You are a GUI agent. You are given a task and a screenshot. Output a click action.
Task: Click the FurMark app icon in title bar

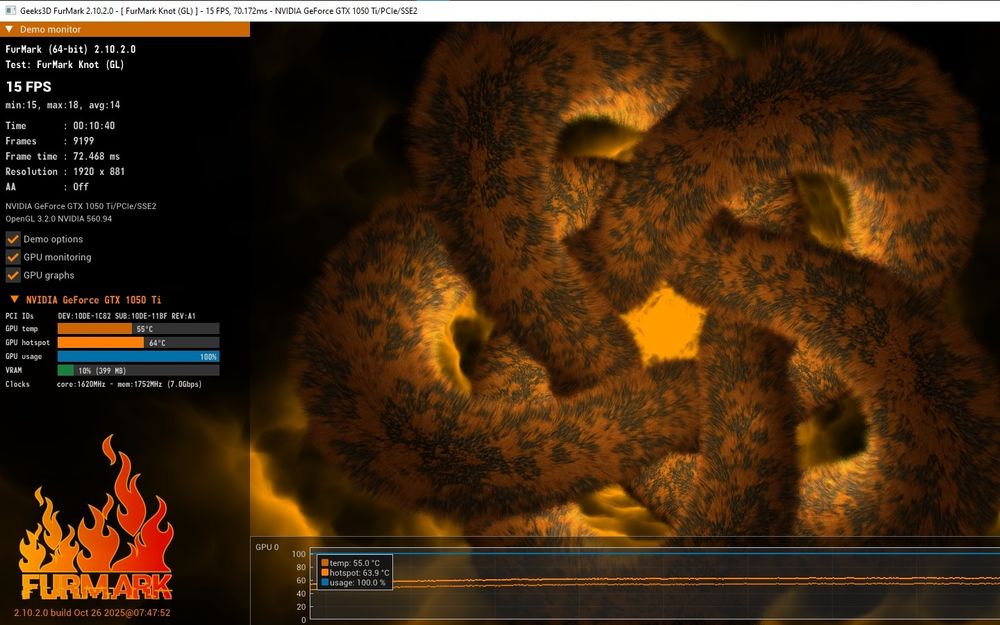point(10,10)
